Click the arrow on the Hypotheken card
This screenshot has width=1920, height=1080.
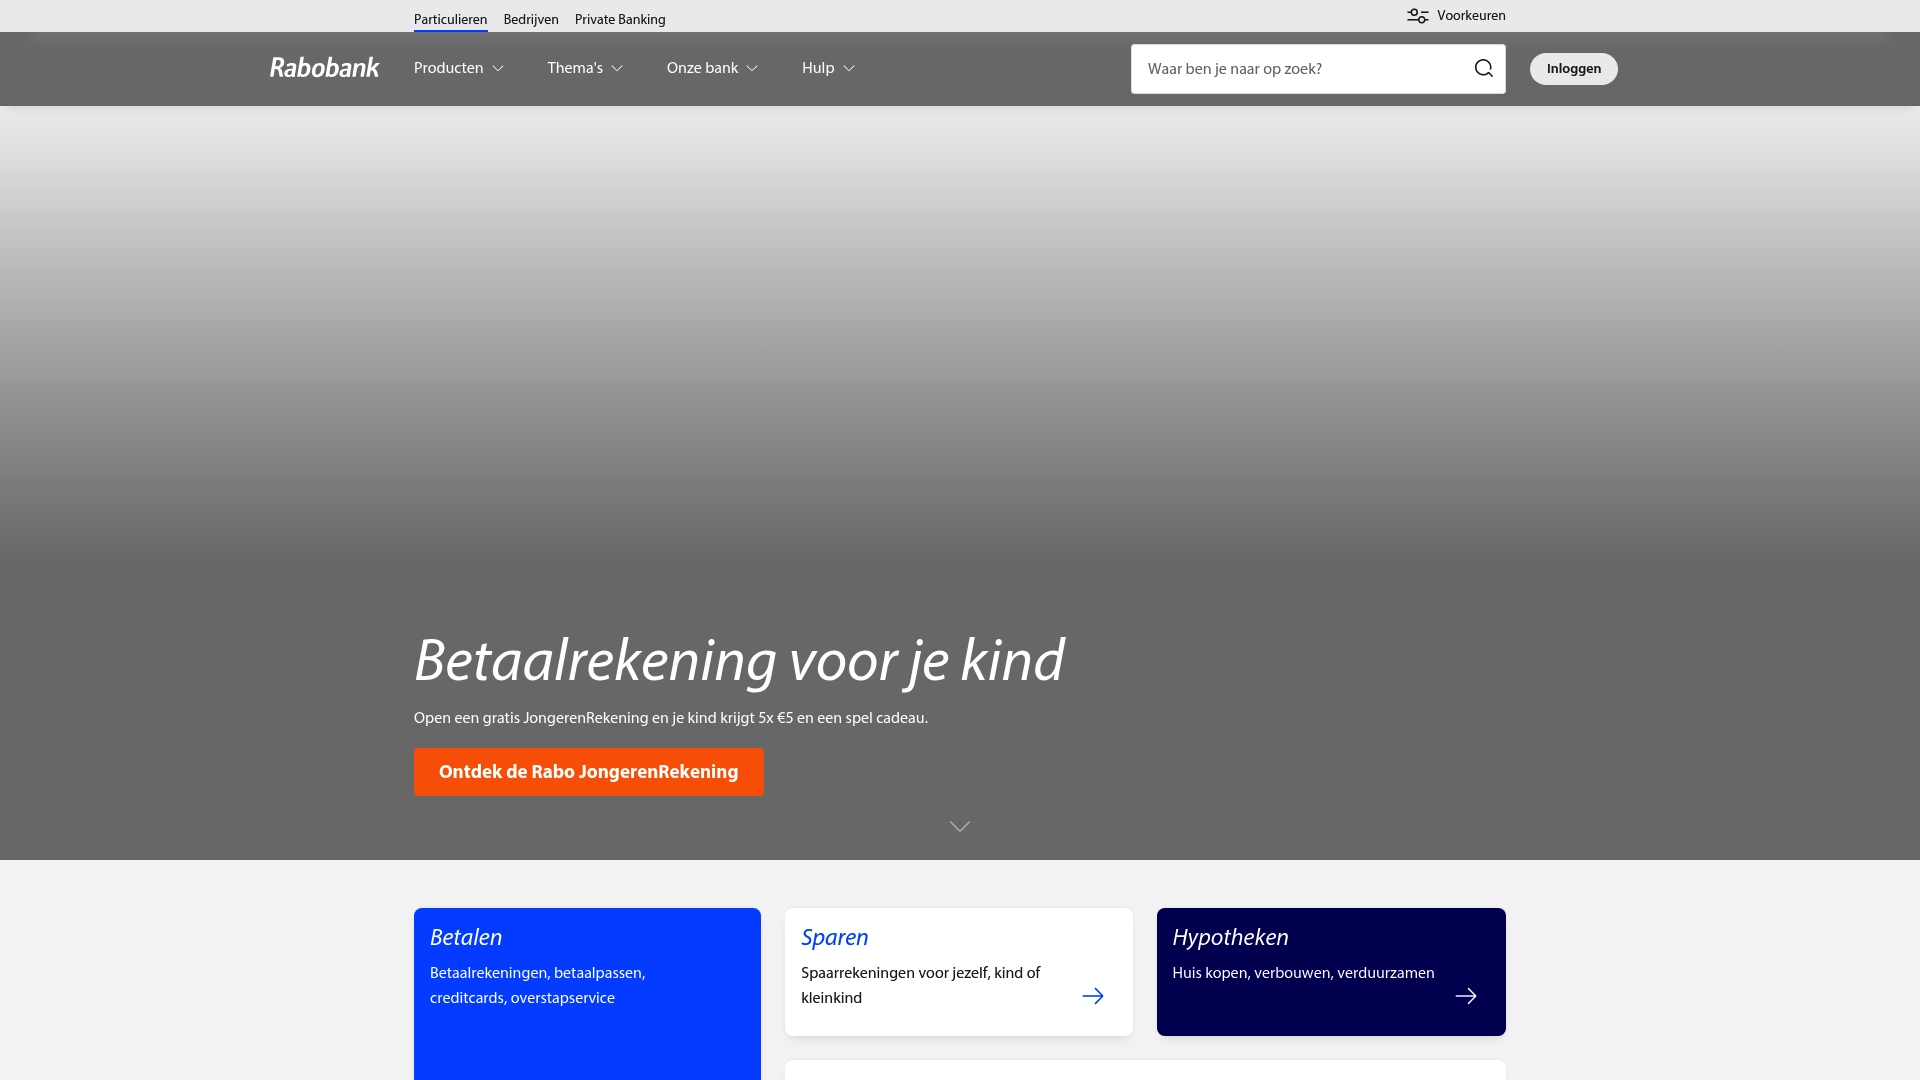point(1465,996)
